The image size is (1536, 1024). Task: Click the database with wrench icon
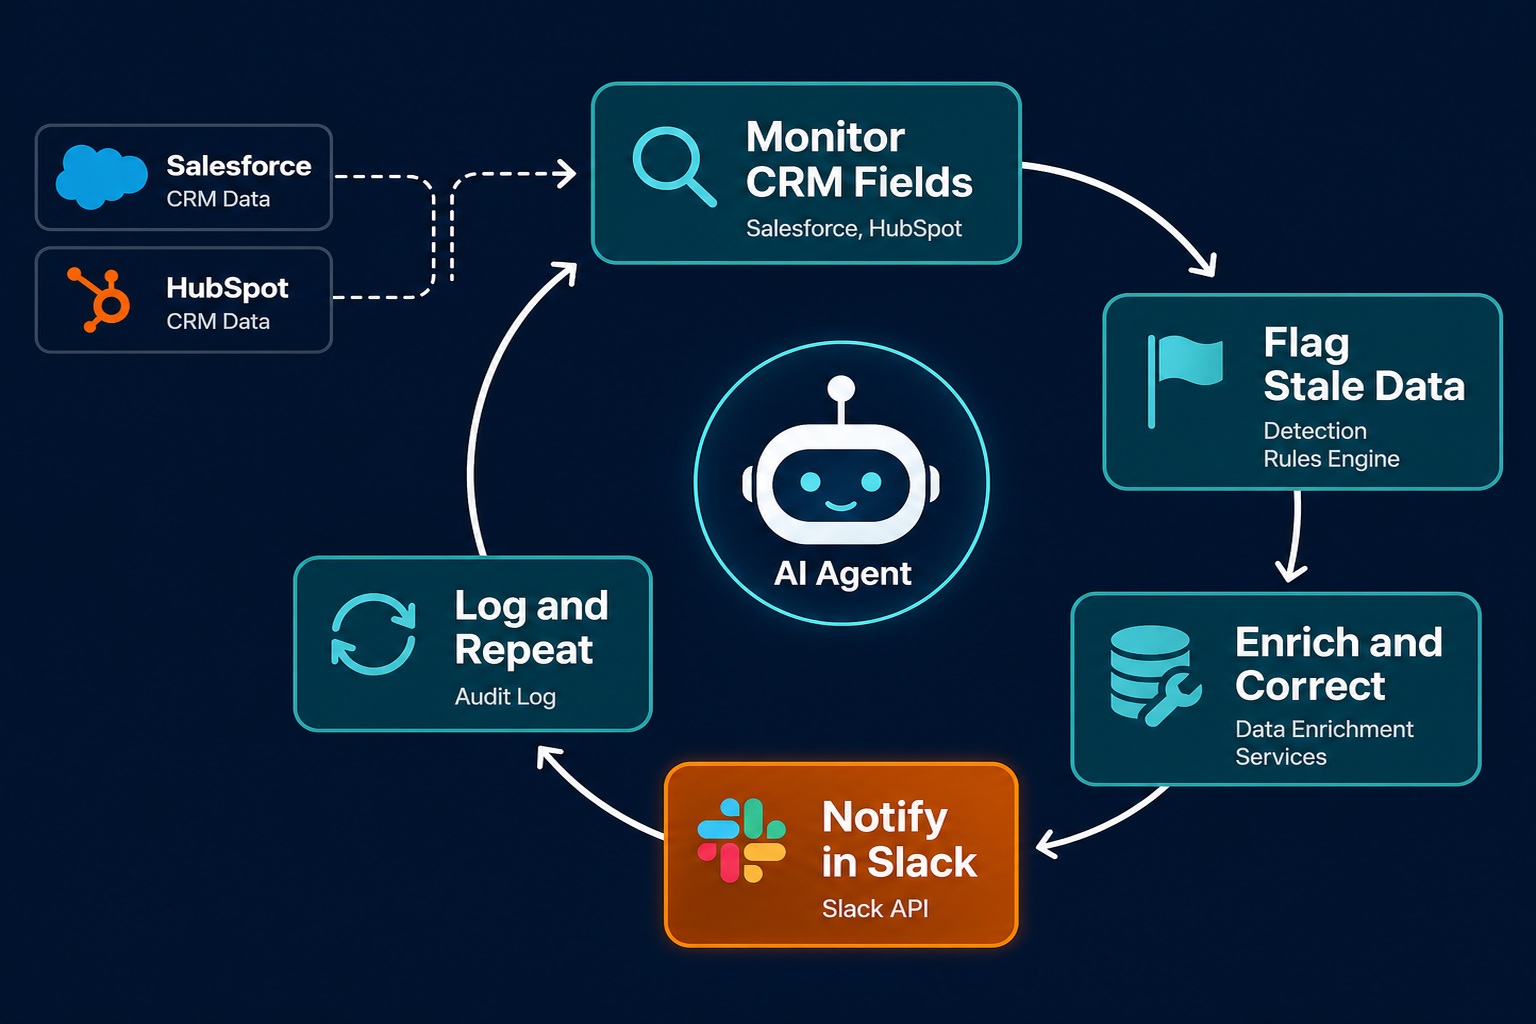pos(1155,675)
